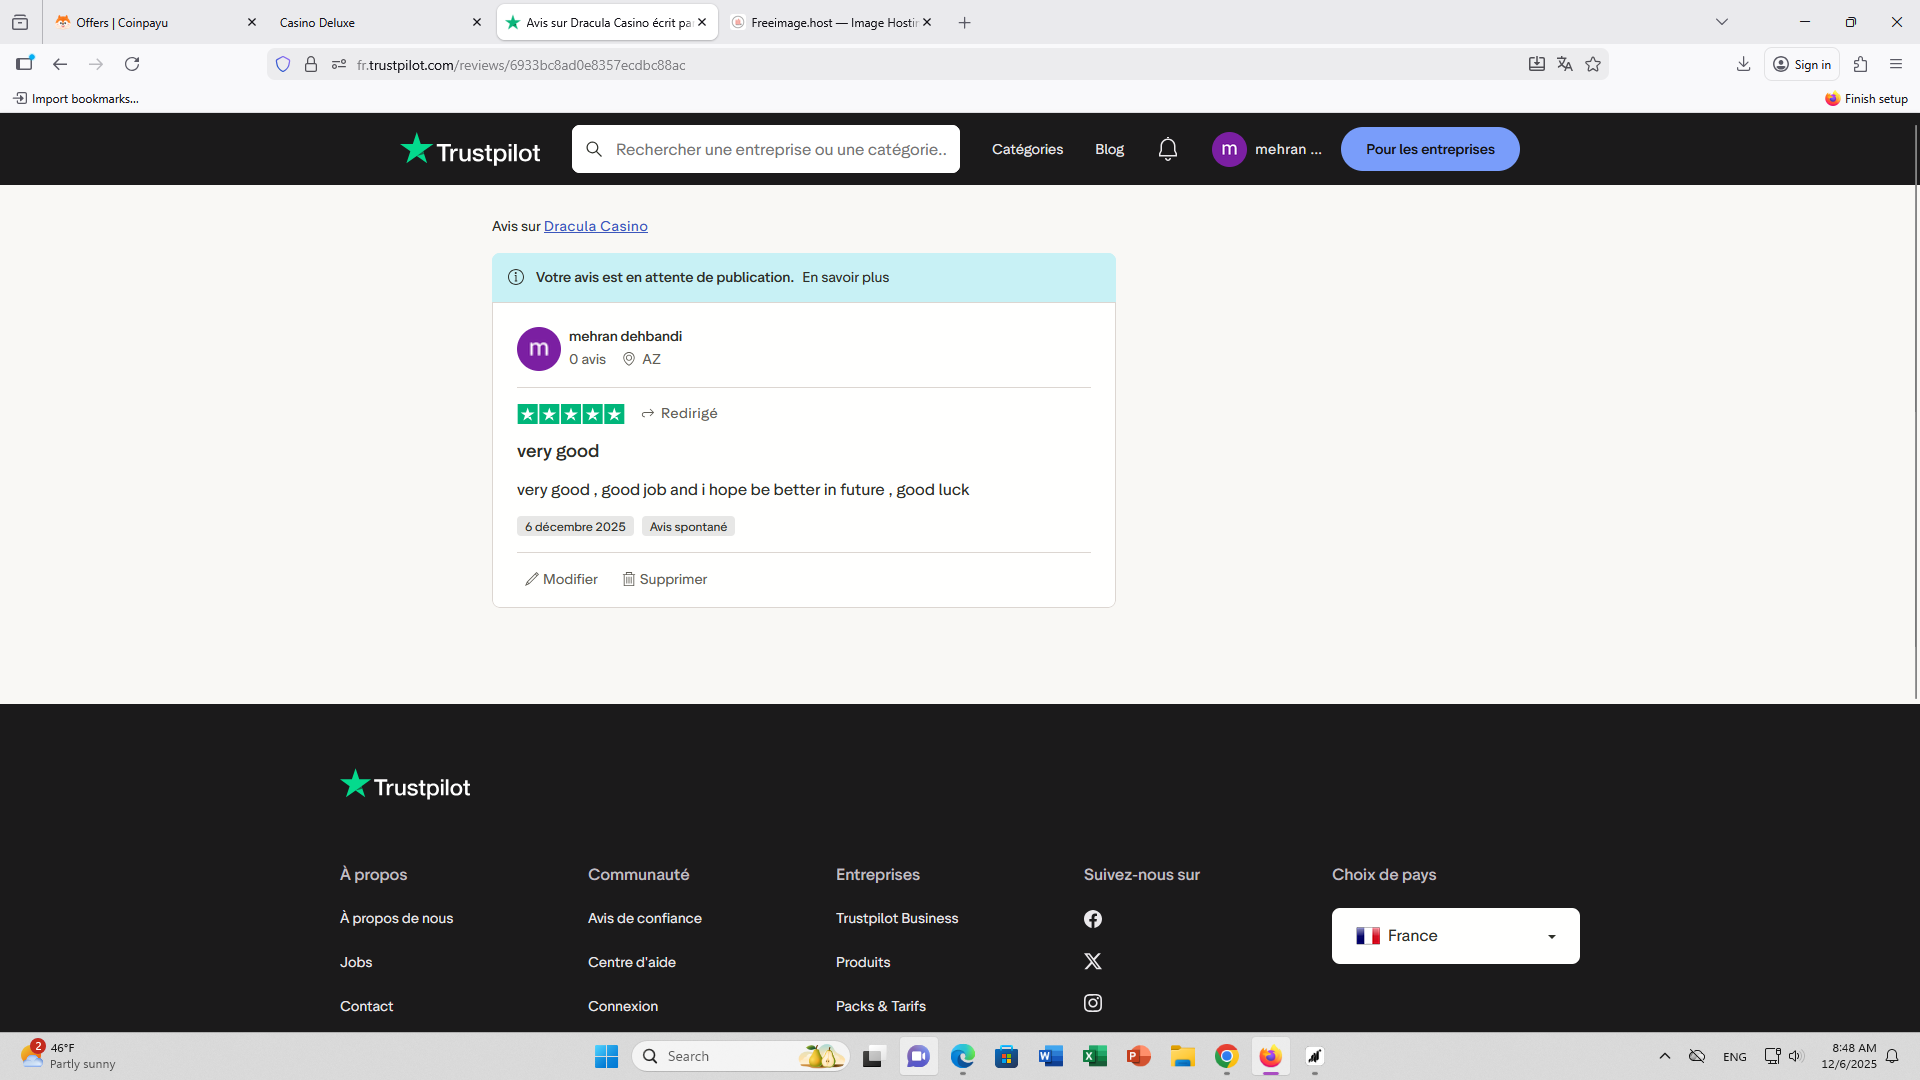Click Modifier to edit the review
Screen dimensions: 1920x1080
click(561, 579)
